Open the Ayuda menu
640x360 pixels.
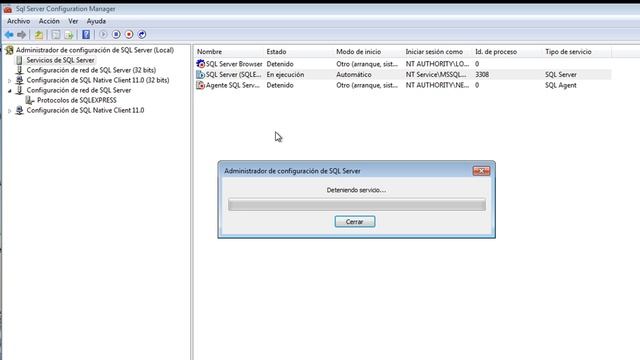tap(96, 21)
